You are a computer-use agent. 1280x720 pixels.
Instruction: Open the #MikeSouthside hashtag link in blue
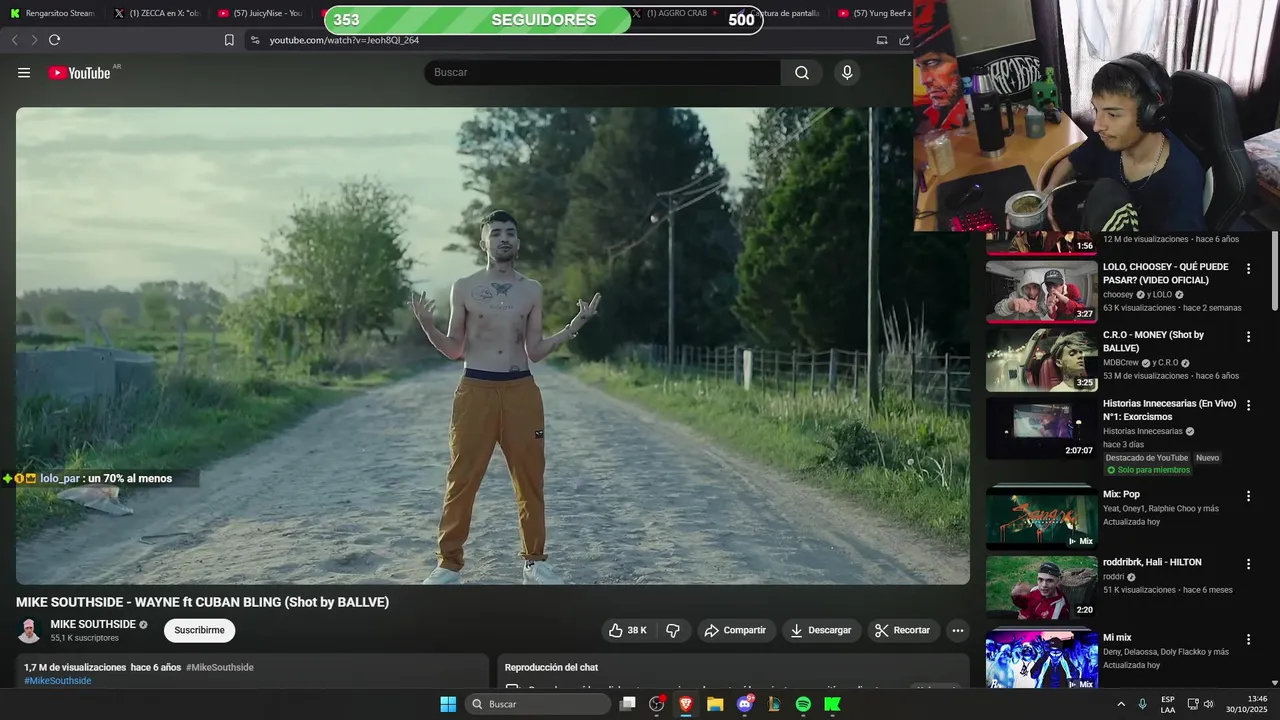point(58,681)
